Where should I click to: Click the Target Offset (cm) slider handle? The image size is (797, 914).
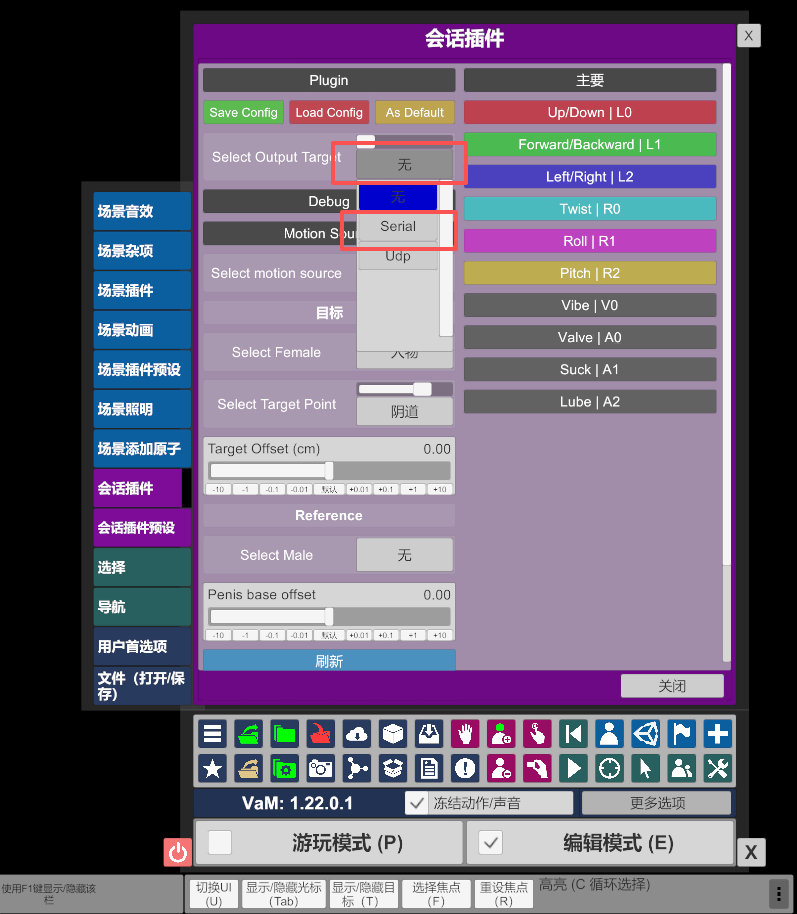click(329, 470)
